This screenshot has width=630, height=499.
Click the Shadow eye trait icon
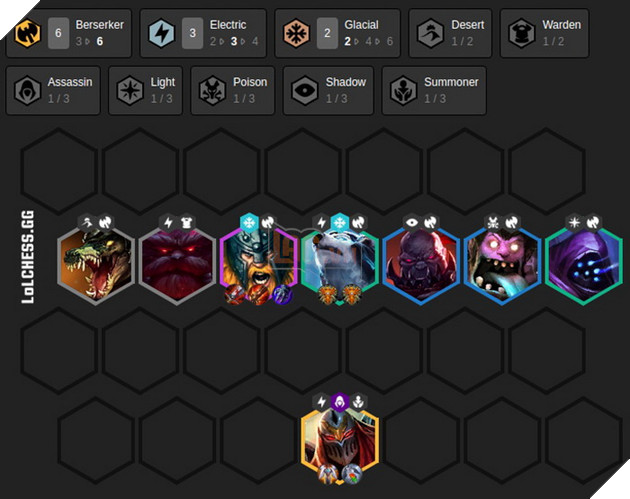point(305,90)
